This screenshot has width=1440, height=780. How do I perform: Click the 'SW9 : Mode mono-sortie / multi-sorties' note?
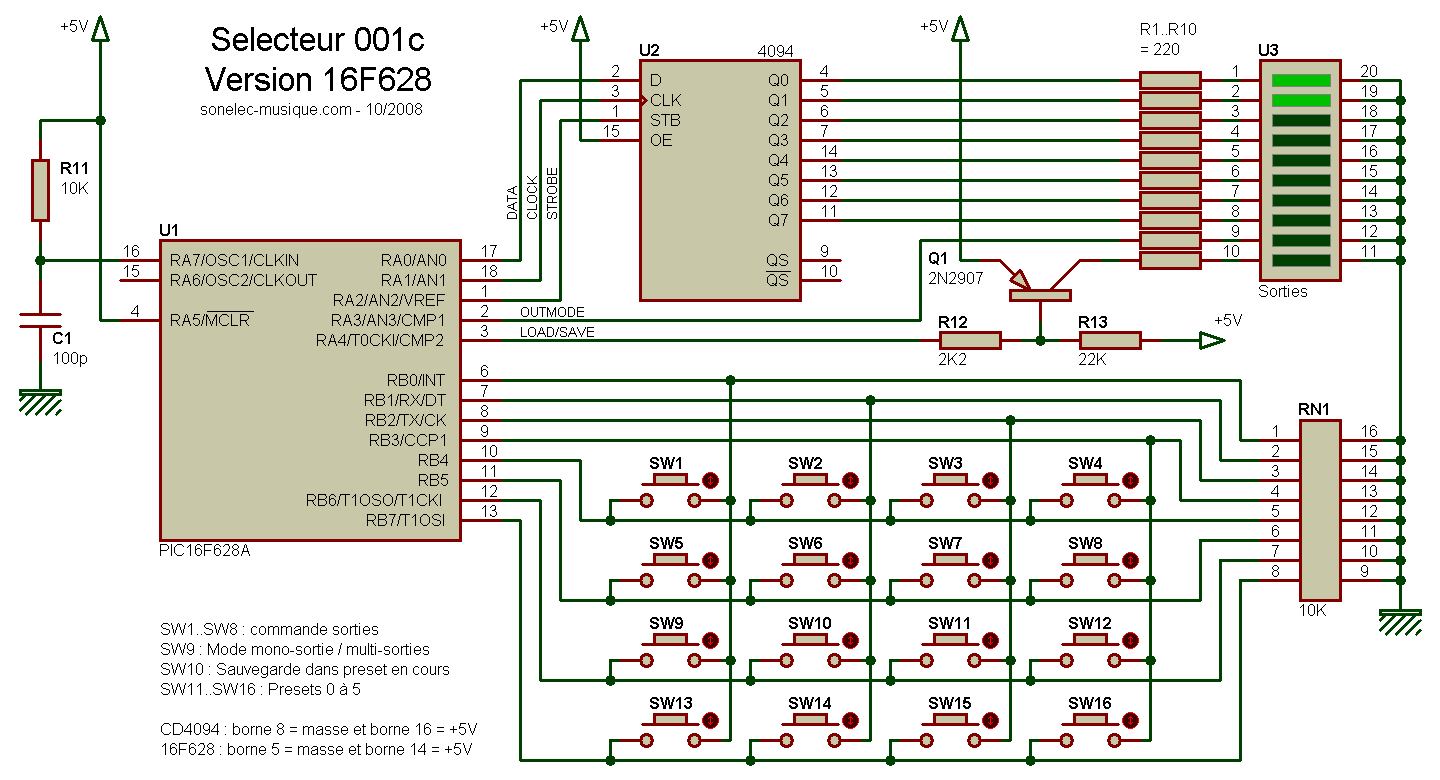[294, 650]
